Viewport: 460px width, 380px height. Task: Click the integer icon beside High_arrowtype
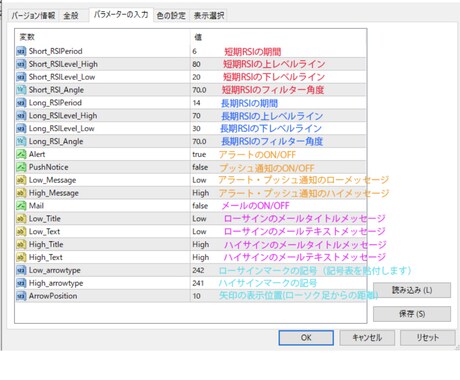(21, 283)
